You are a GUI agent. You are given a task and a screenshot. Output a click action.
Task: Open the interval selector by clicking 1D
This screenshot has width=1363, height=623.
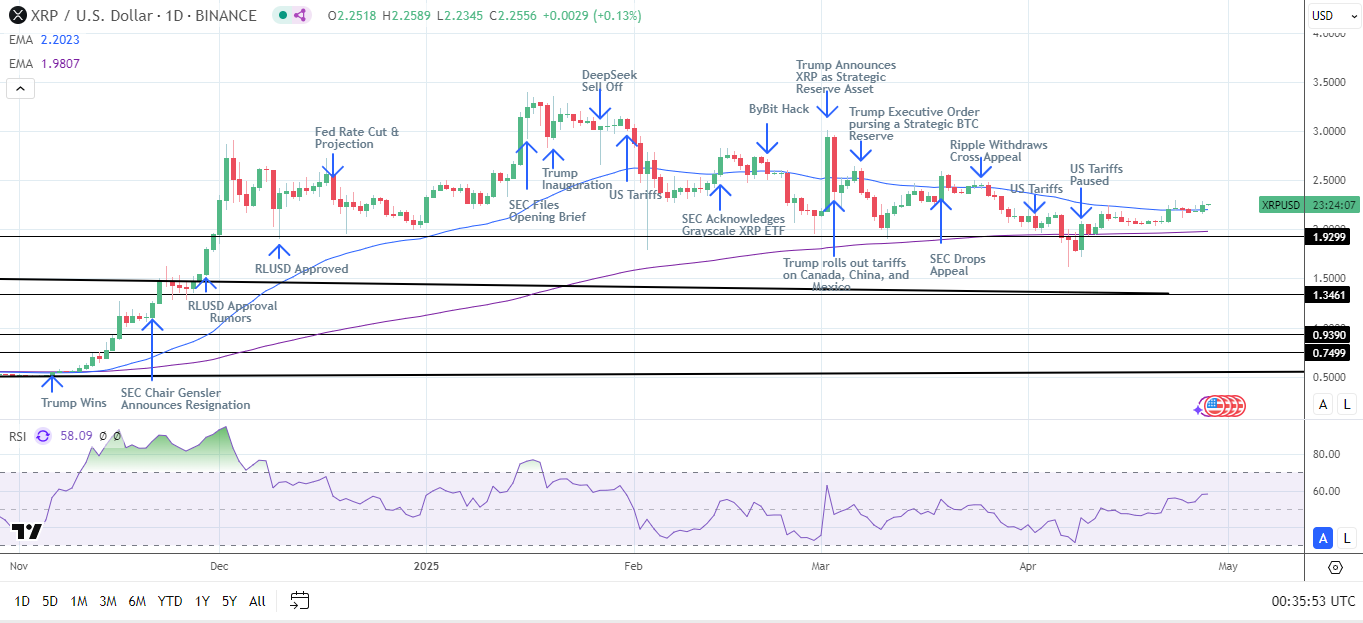[22, 601]
